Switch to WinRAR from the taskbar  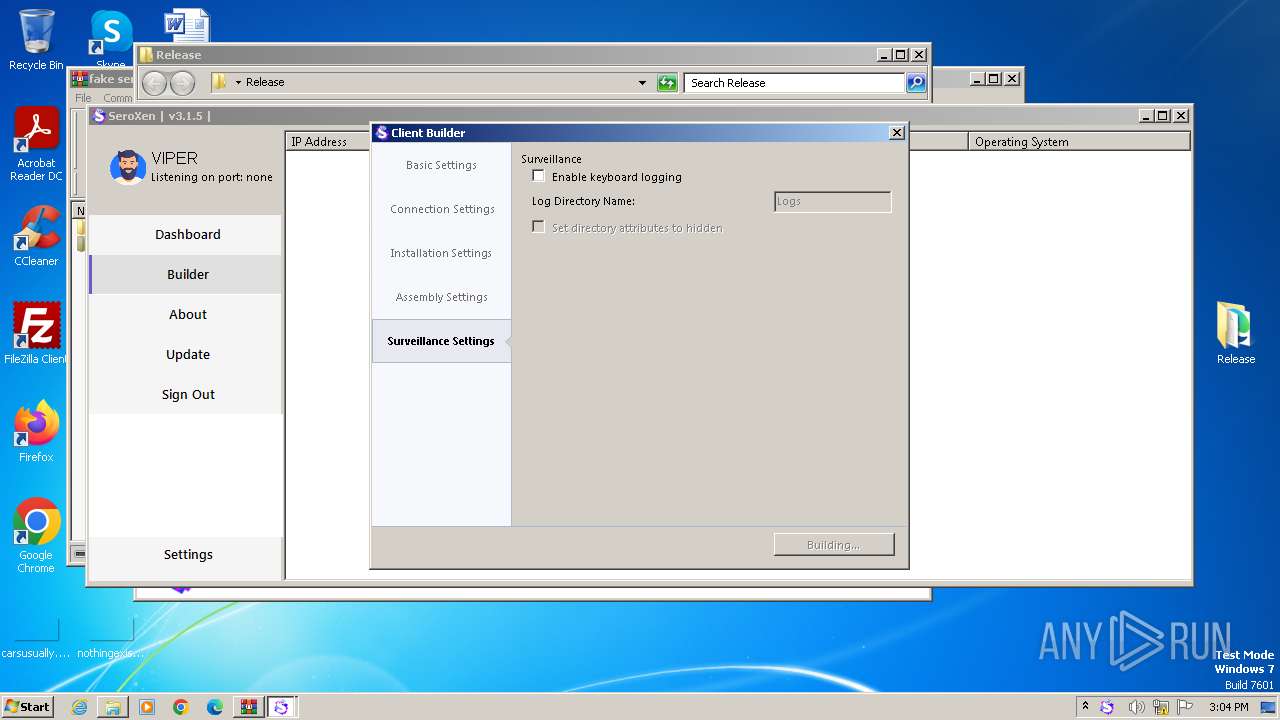click(248, 707)
